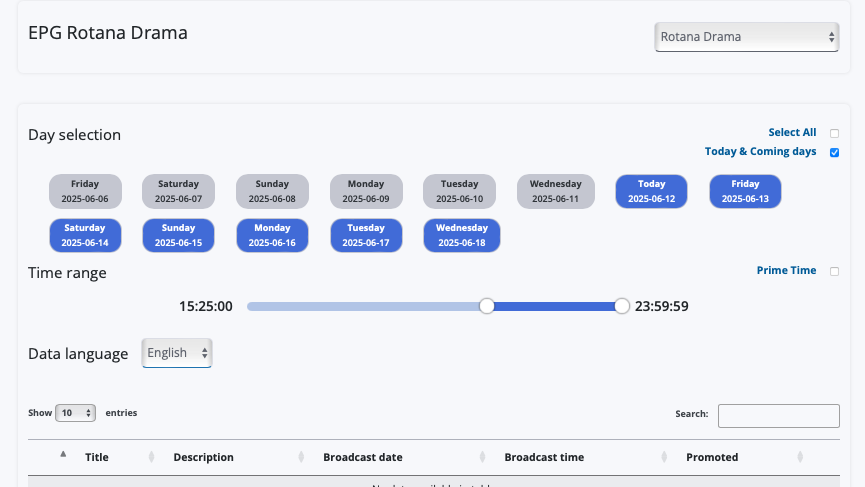865x487 pixels.
Task: Select Tuesday 2025-06-10 day button
Action: click(460, 191)
